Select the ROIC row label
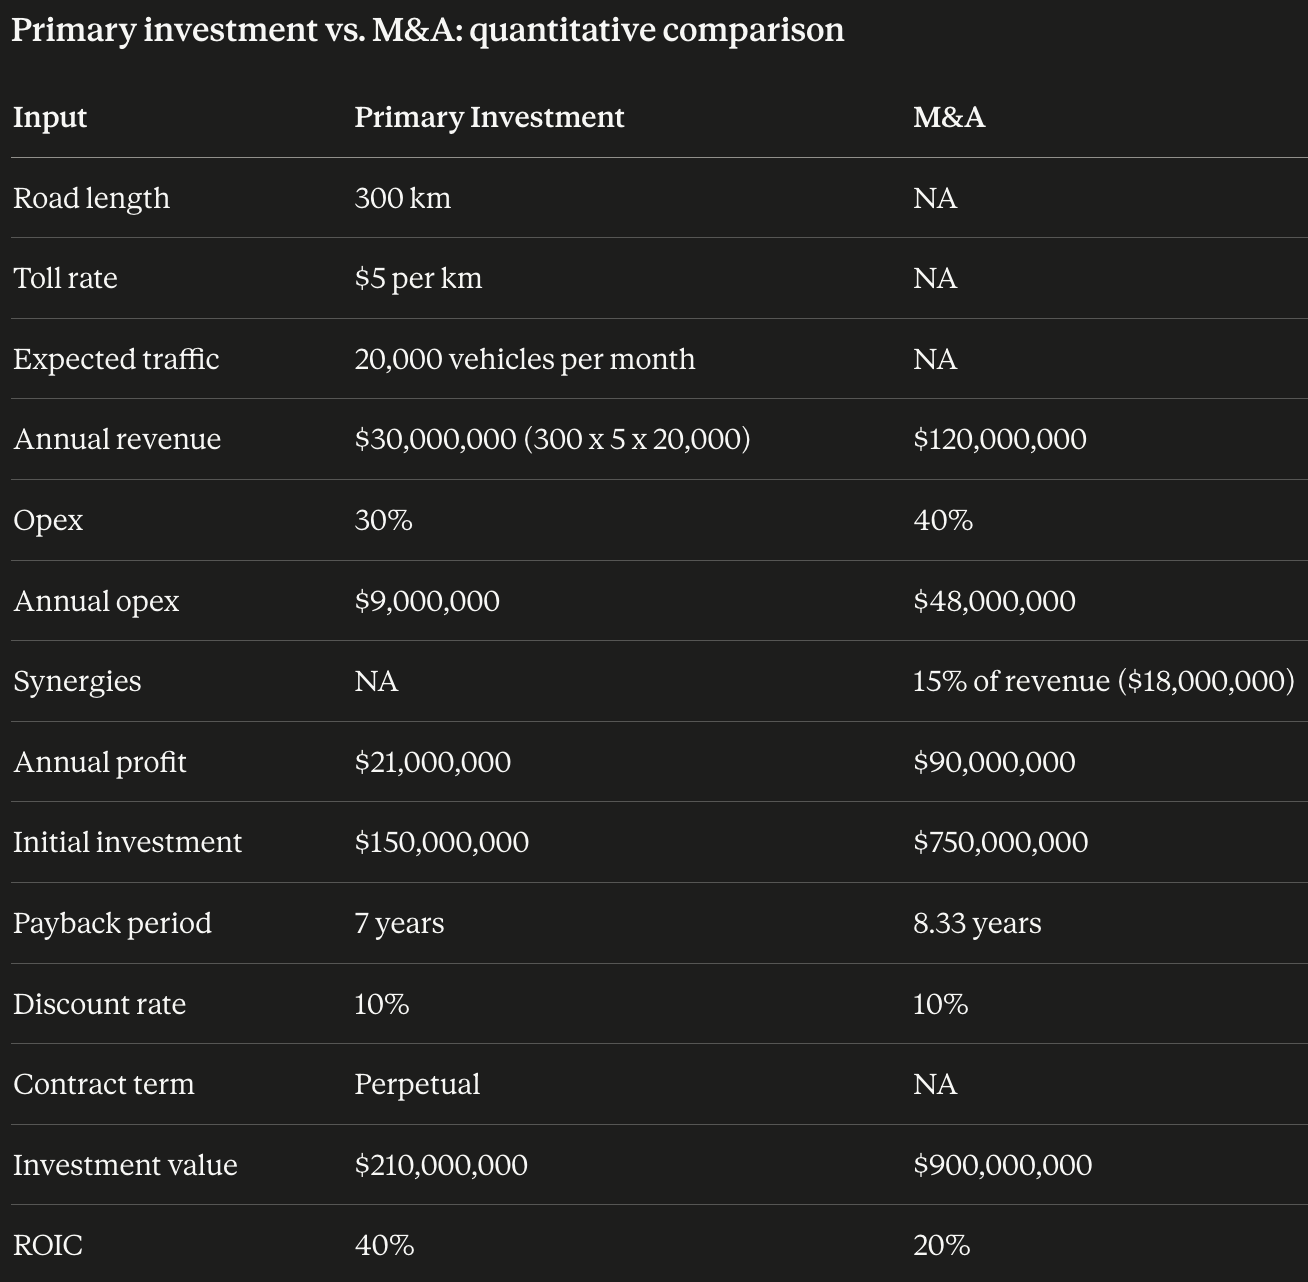The height and width of the screenshot is (1282, 1308). click(48, 1245)
